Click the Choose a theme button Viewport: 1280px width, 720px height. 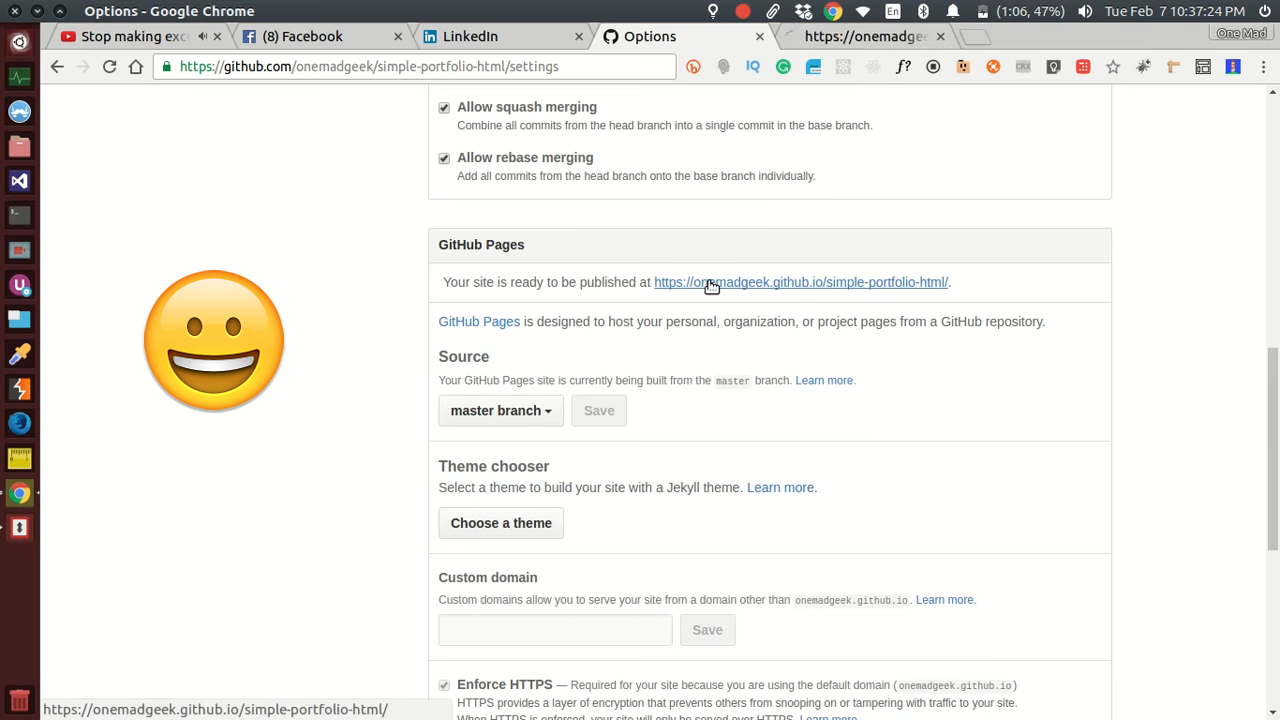(x=501, y=523)
